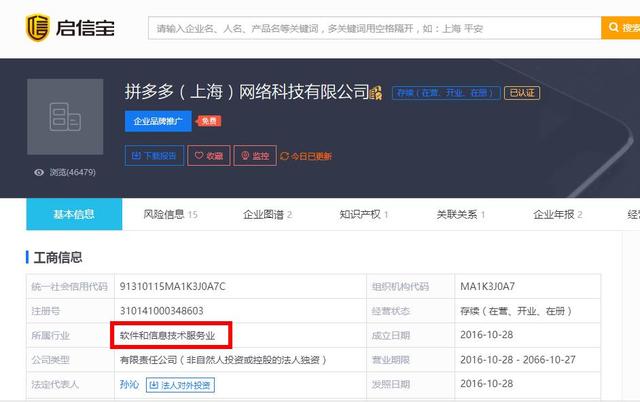Click 发照日期 value 2016-10-28
This screenshot has height=402, width=640.
487,384
